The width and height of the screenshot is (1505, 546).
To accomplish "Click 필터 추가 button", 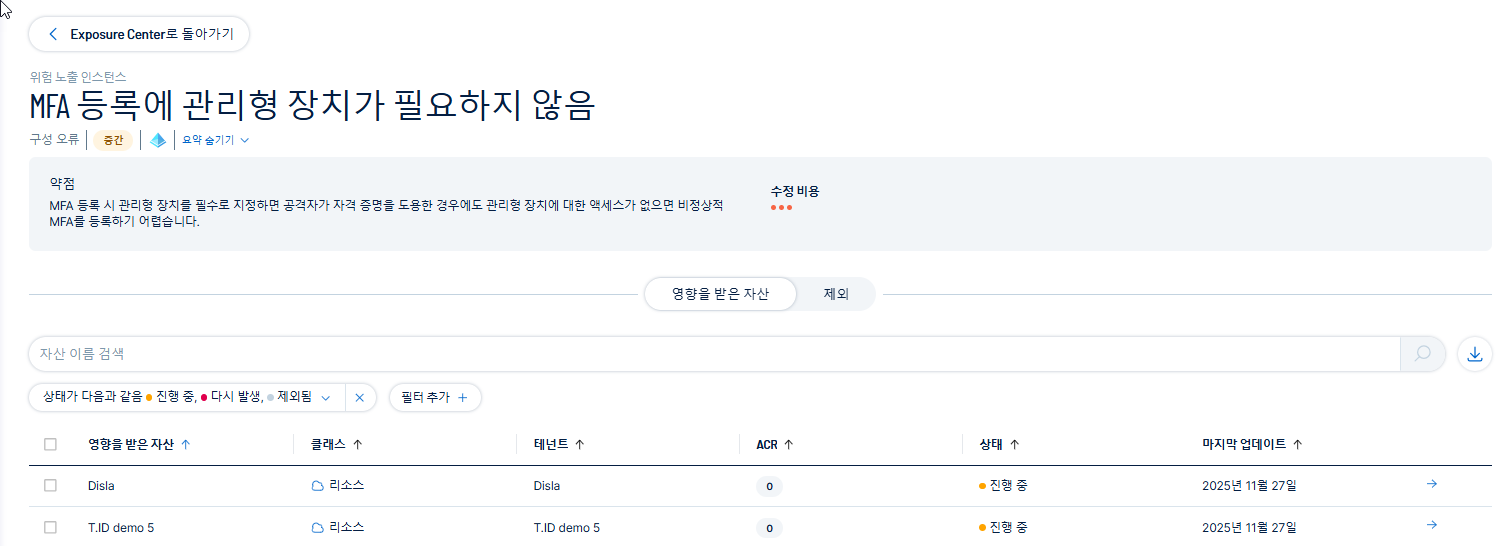I will coord(434,397).
